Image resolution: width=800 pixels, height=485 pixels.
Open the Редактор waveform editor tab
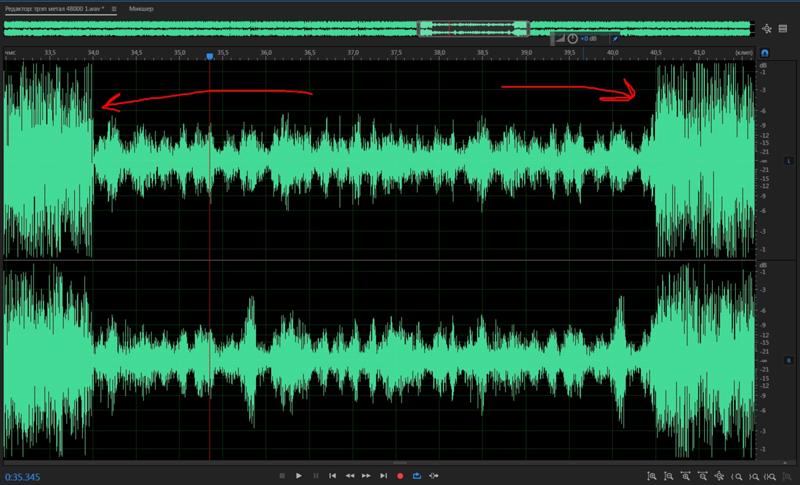pyautogui.click(x=55, y=9)
